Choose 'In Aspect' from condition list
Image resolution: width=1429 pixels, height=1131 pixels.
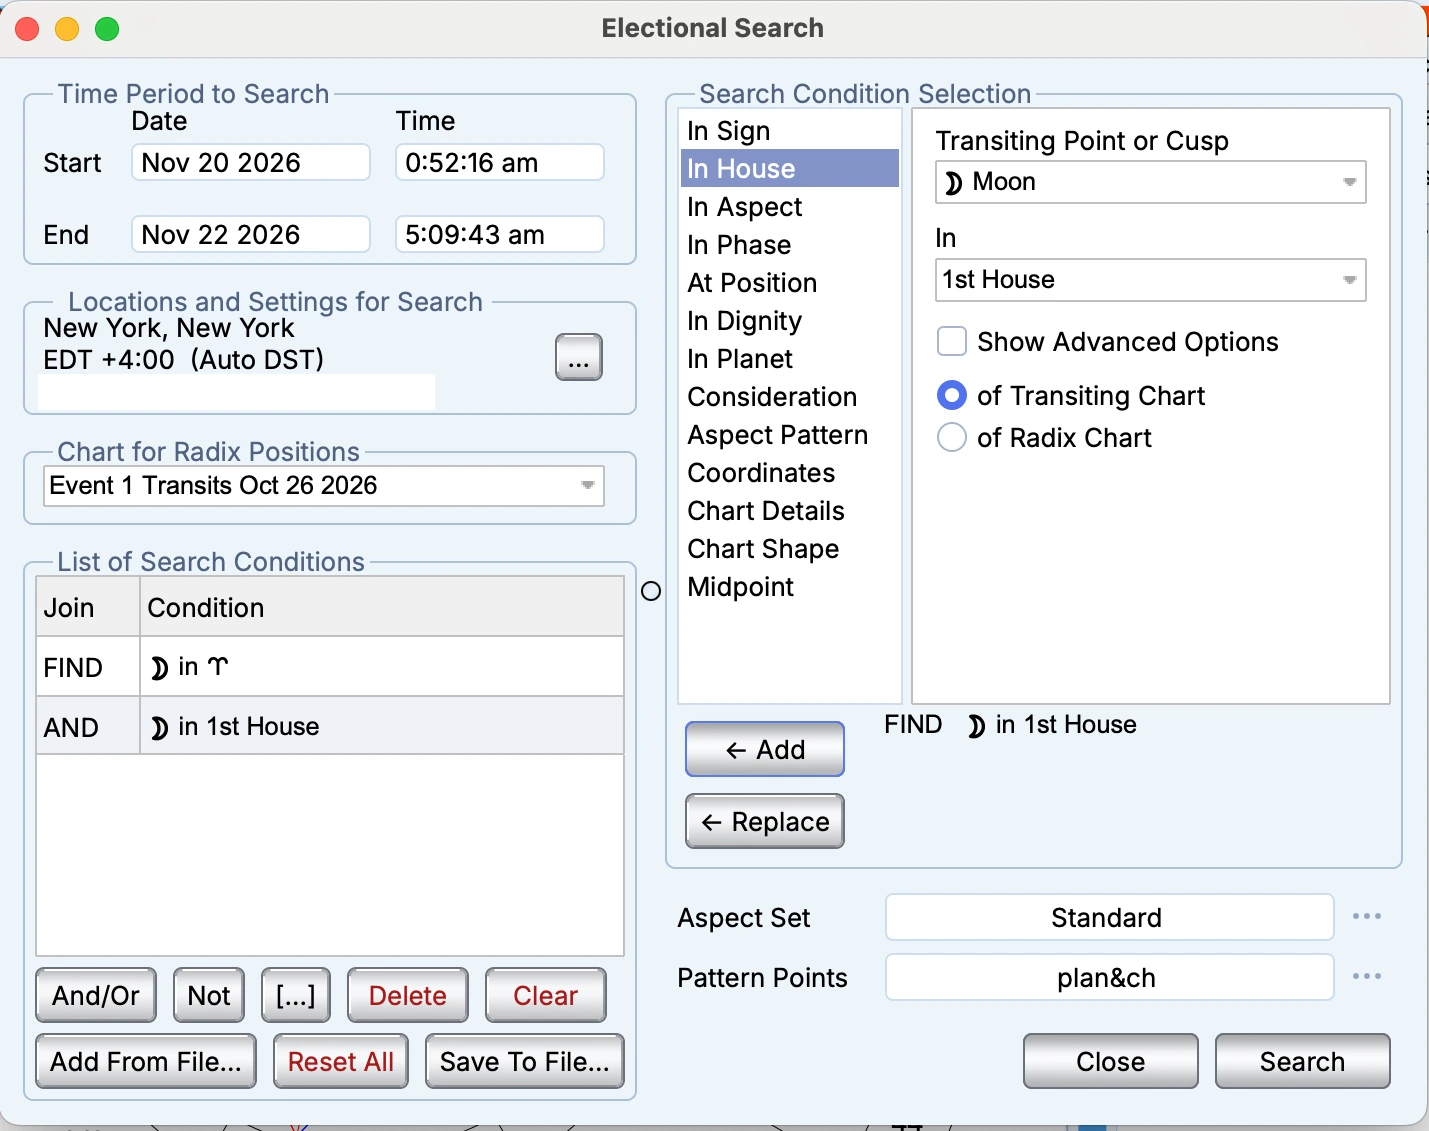pos(789,207)
